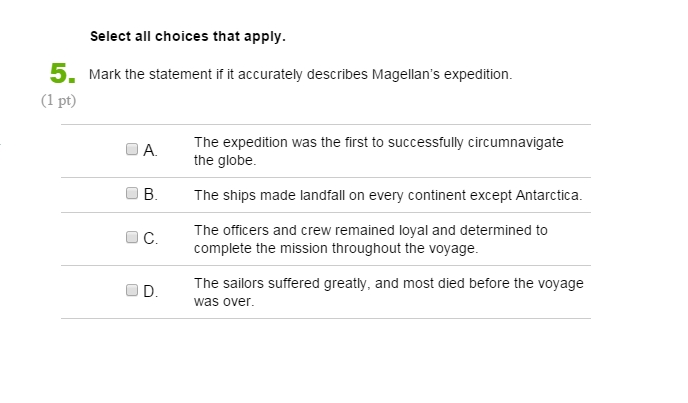Mark the checkbox for choice D

[x=132, y=290]
